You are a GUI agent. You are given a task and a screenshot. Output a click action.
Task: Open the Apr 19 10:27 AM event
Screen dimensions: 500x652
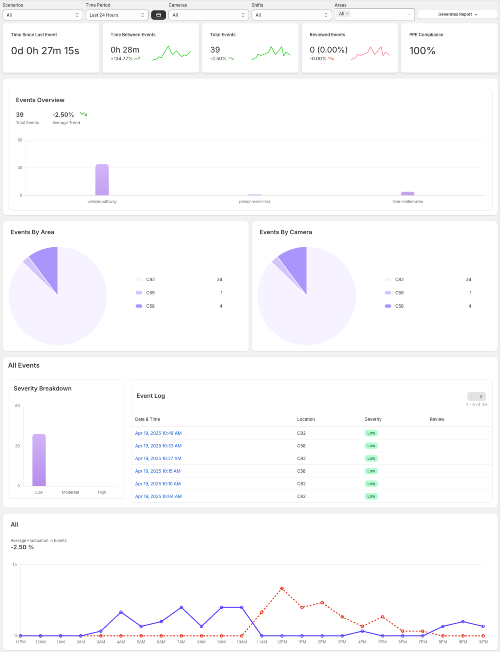point(158,459)
